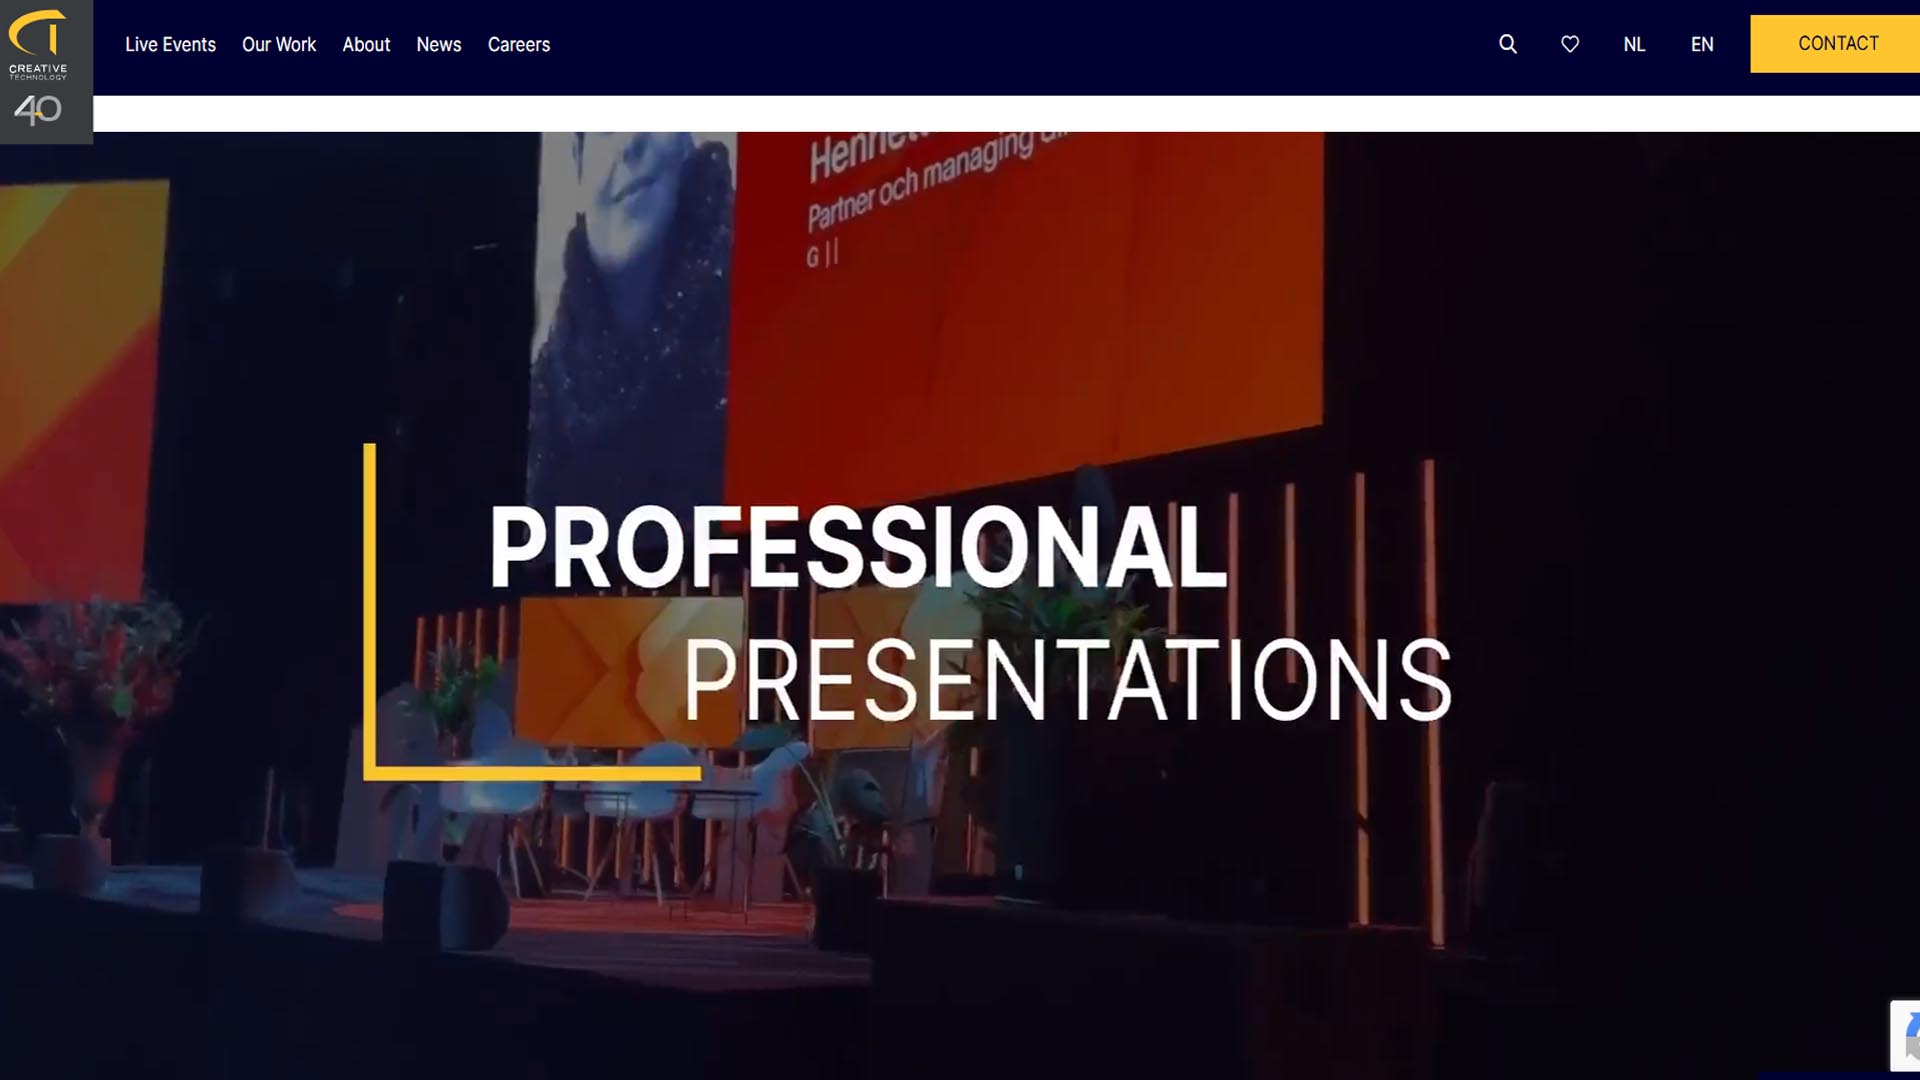The image size is (1920, 1080).
Task: Switch language to EN
Action: pyautogui.click(x=1702, y=44)
